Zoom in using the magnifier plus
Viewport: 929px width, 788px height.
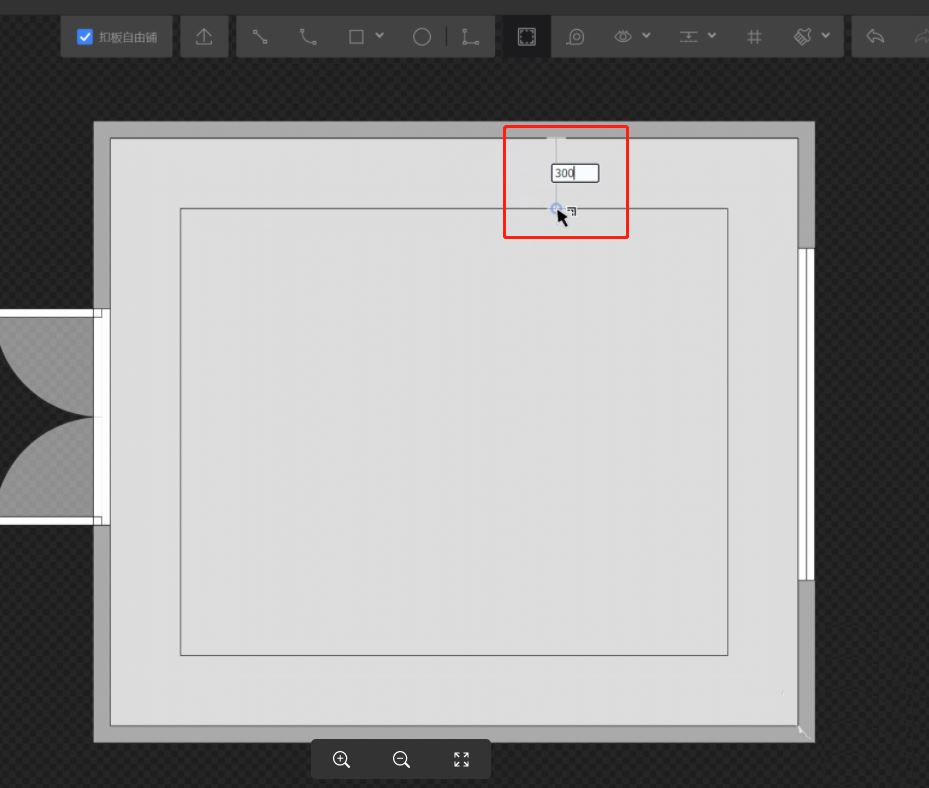pos(341,759)
